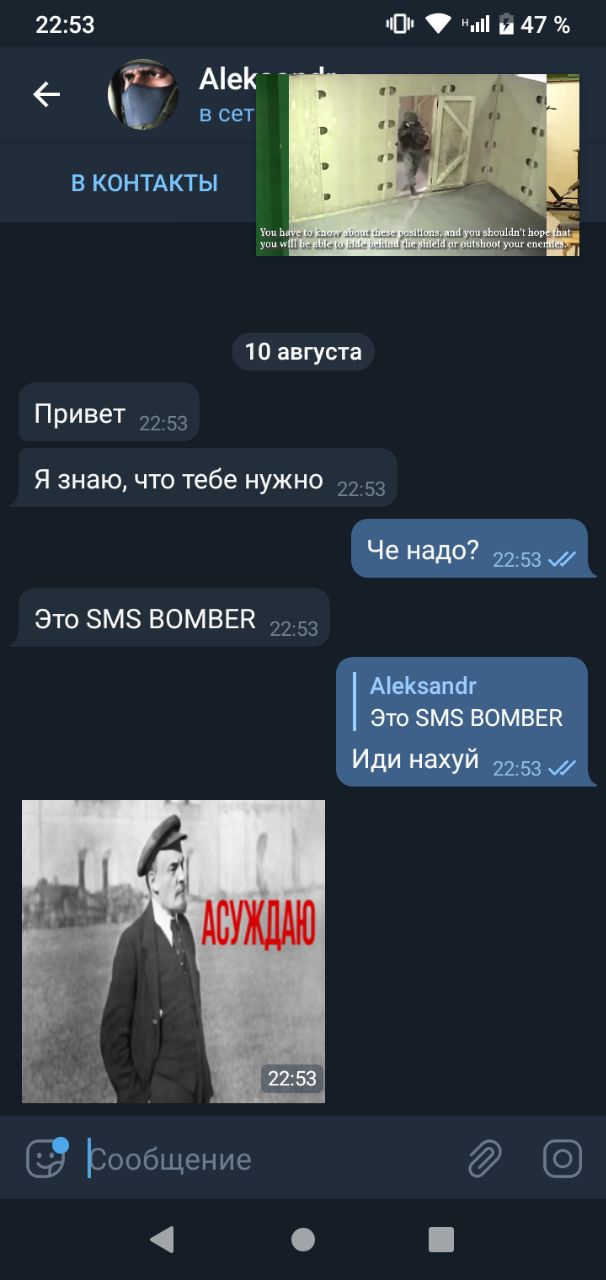Open the АСУЖДАЮ meme image

pos(173,951)
